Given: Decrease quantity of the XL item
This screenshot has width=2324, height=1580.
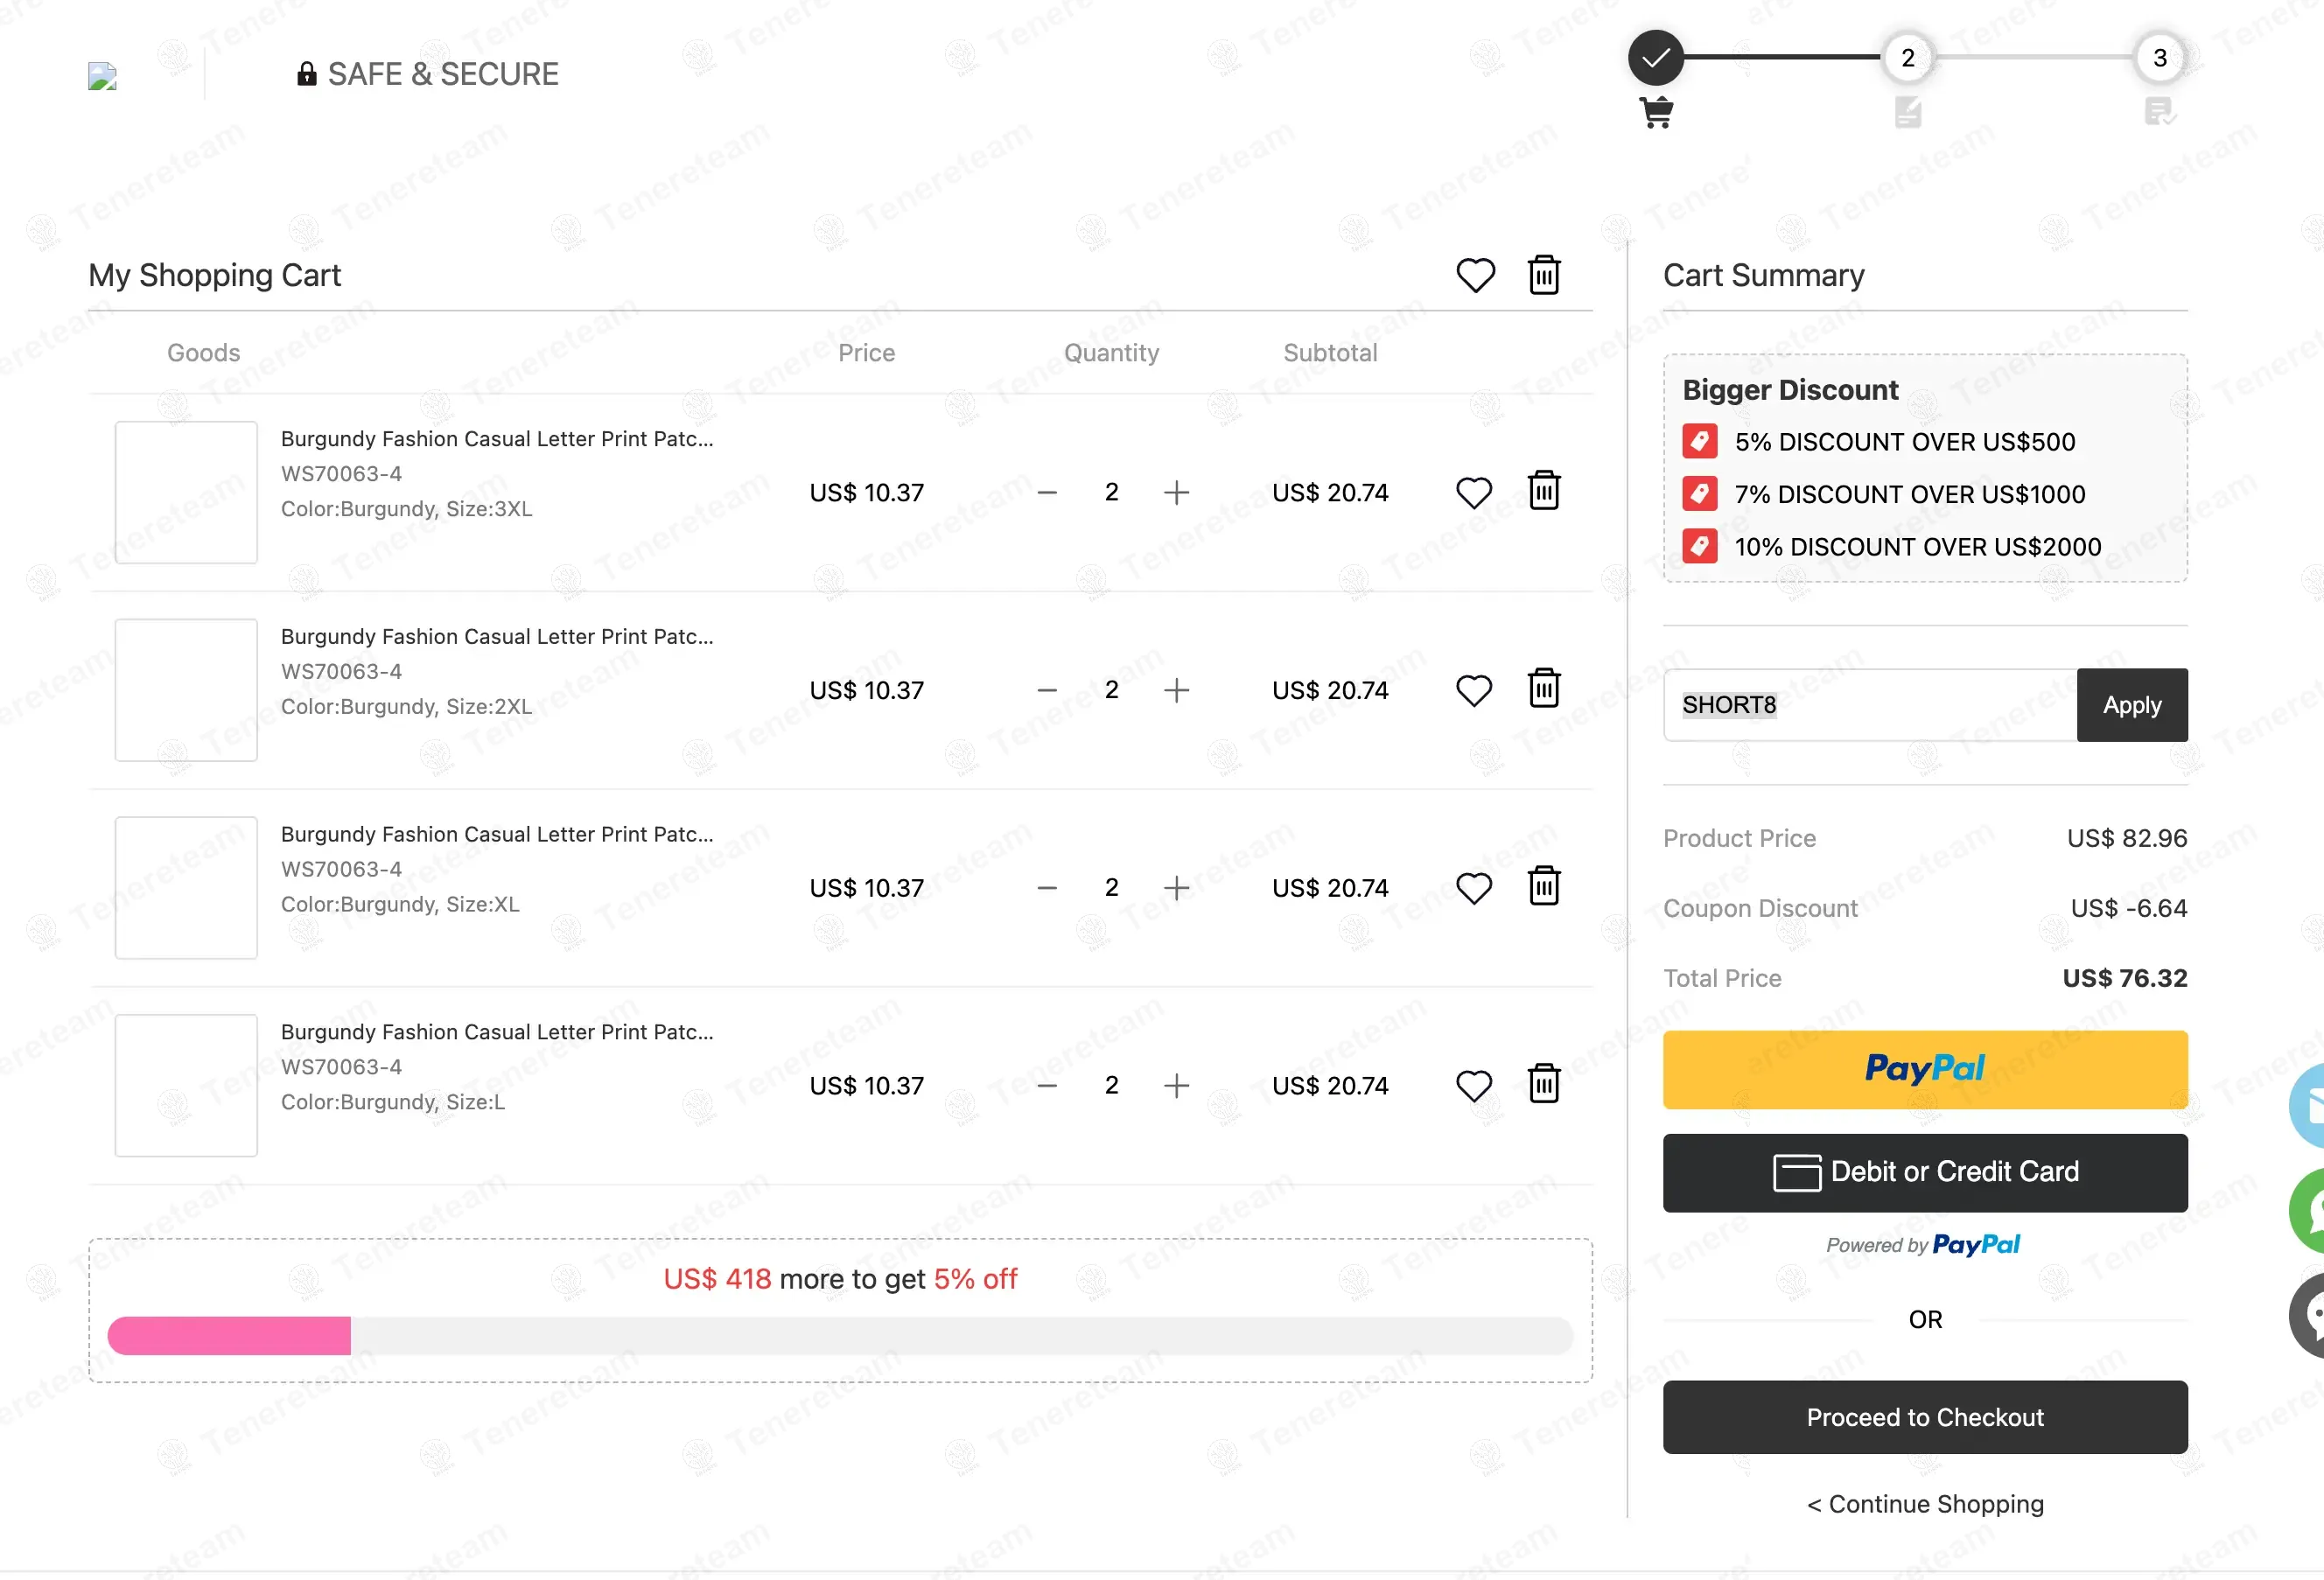Looking at the screenshot, I should click(1047, 888).
